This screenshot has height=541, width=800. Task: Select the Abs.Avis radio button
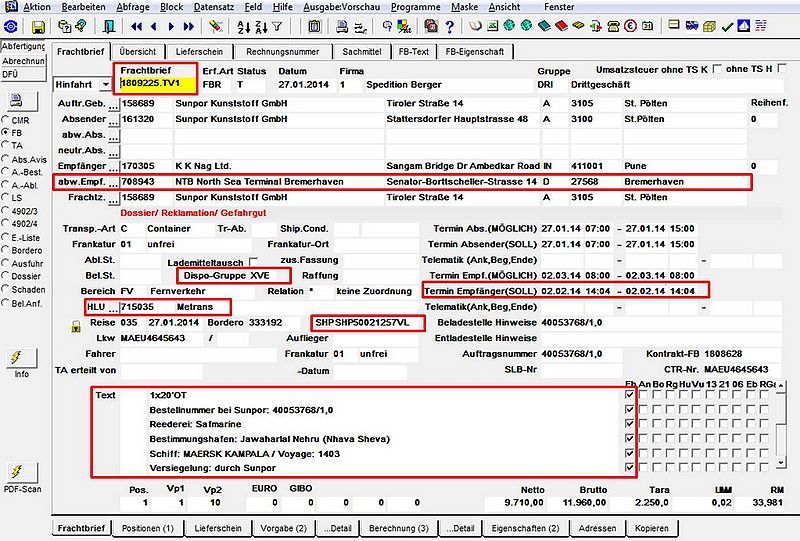6,158
